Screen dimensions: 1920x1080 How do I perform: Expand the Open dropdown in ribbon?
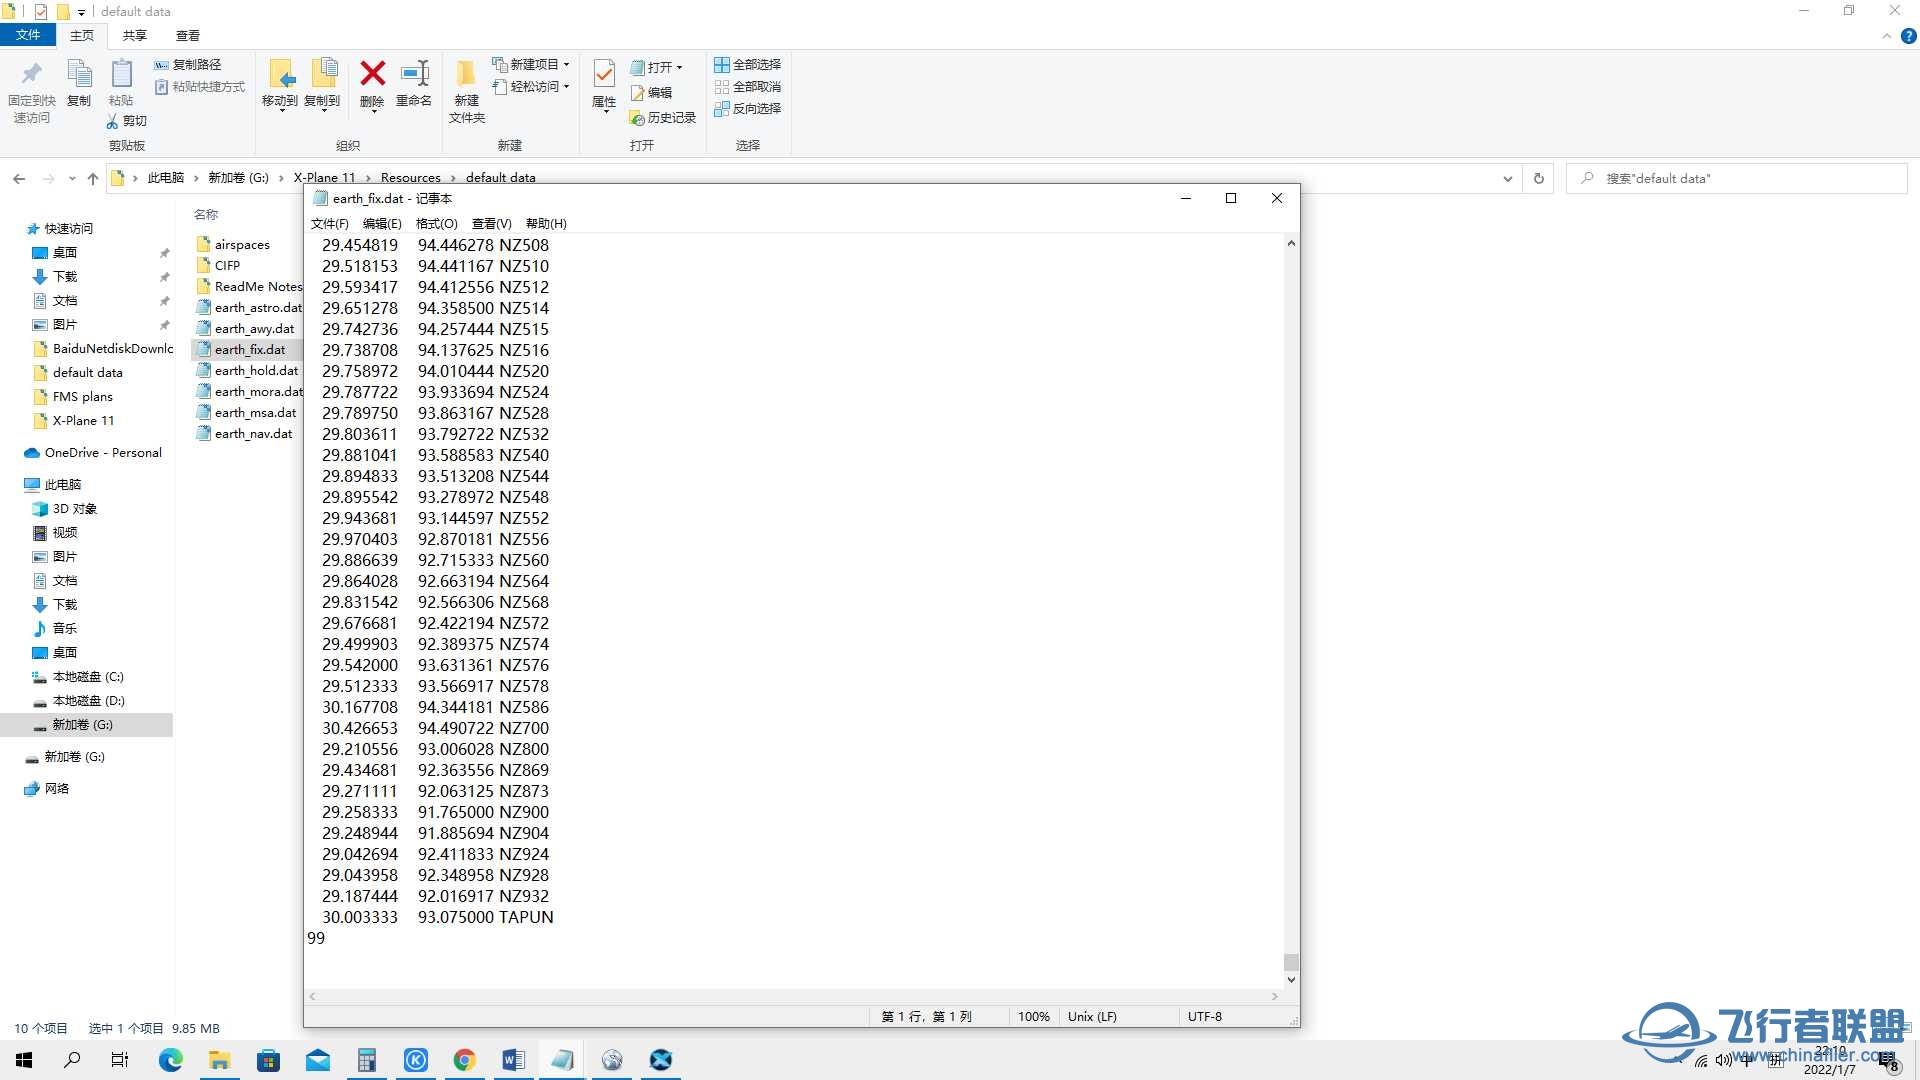(679, 68)
